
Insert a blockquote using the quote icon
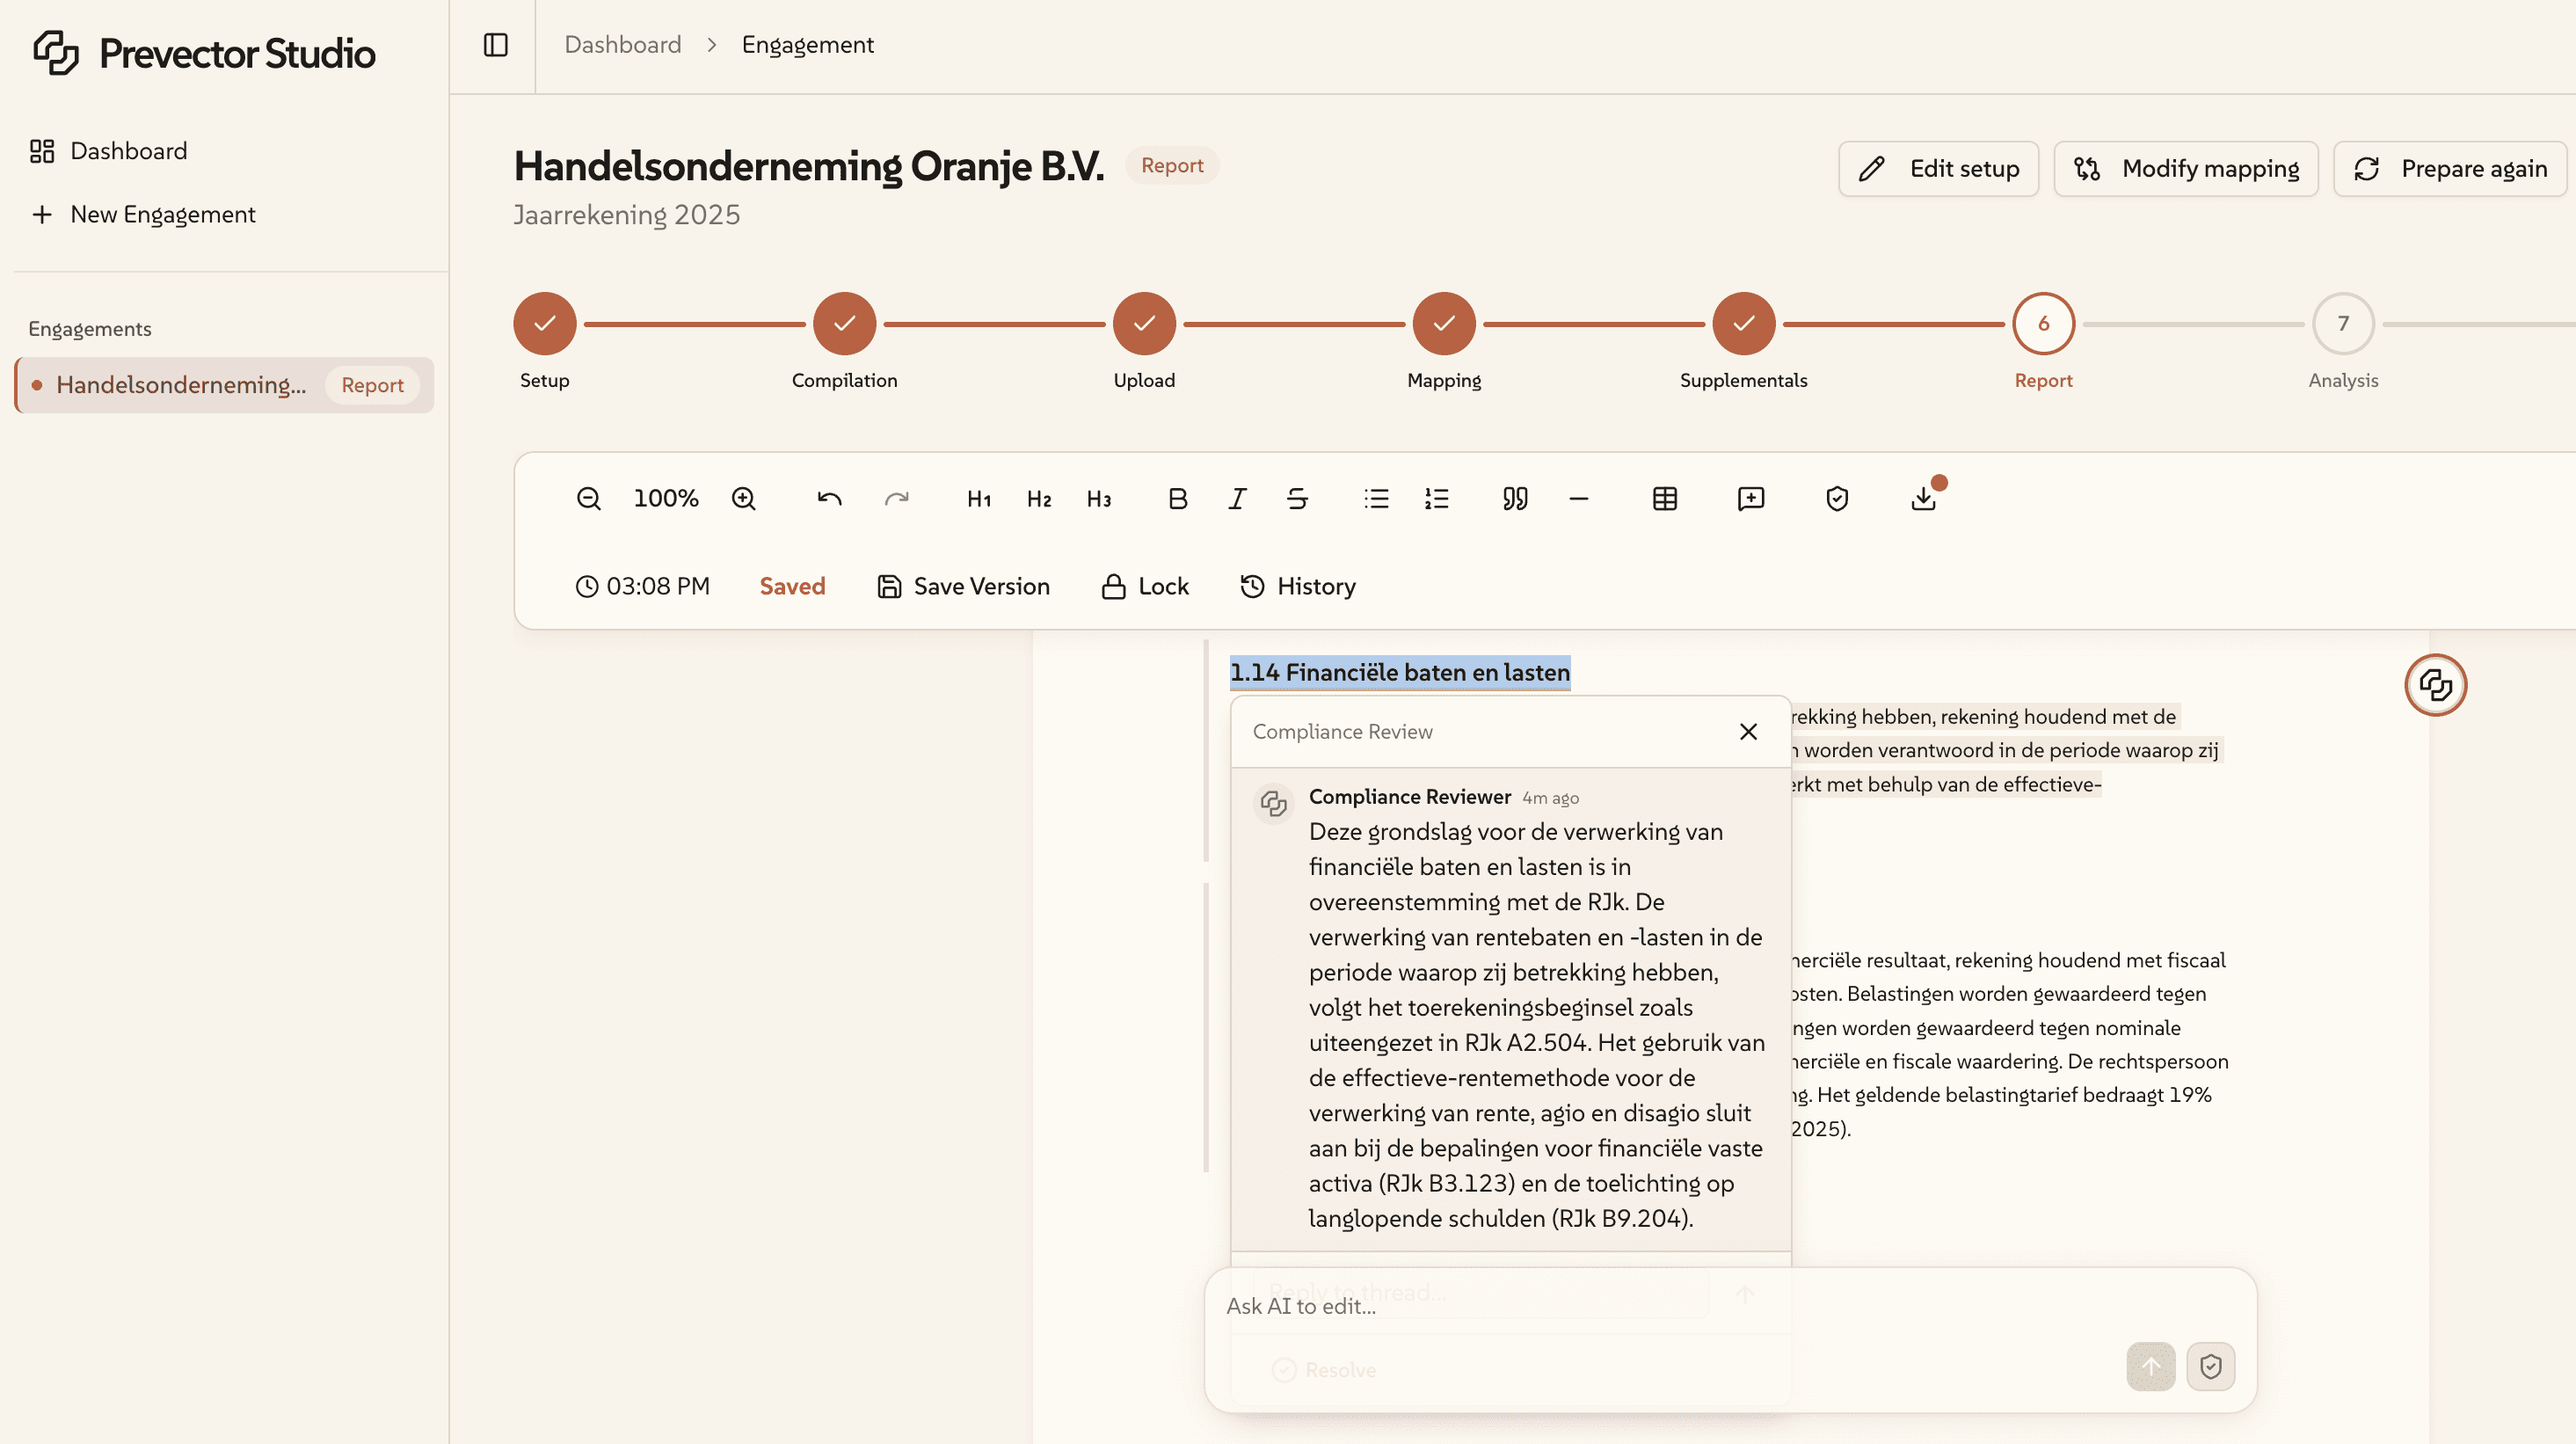click(1514, 498)
